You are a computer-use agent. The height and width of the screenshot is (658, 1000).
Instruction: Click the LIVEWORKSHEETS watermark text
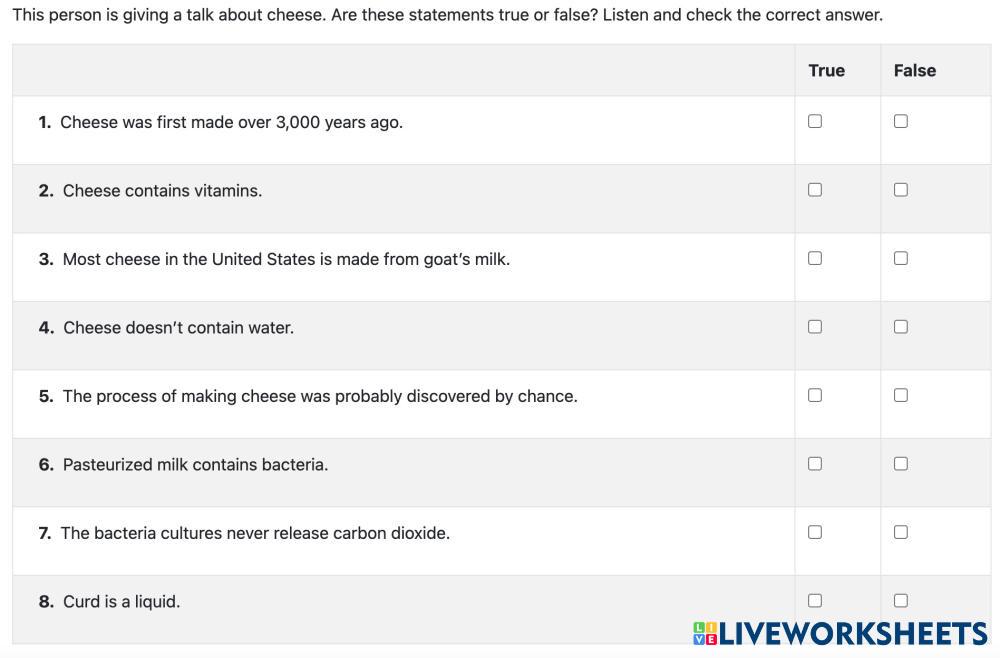[x=853, y=634]
